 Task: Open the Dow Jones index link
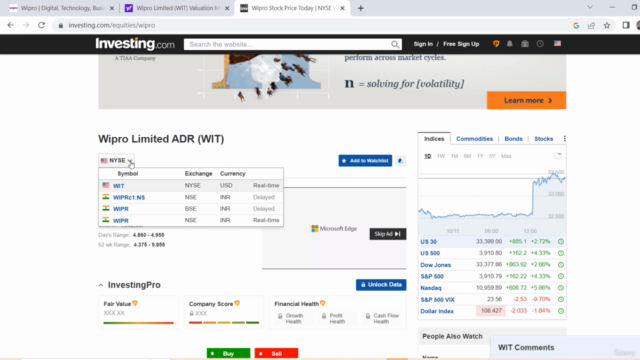436,265
